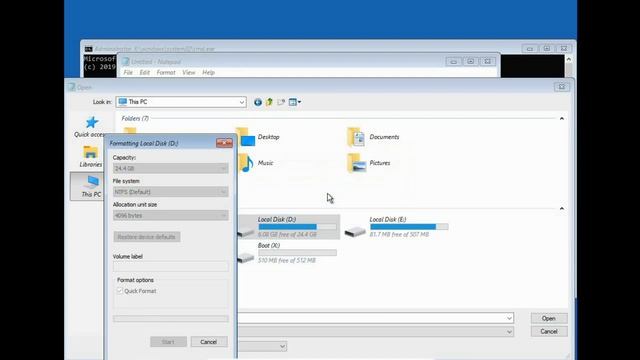Viewport: 640px width, 360px height.
Task: Open Notepad Help menu
Action: coord(208,72)
